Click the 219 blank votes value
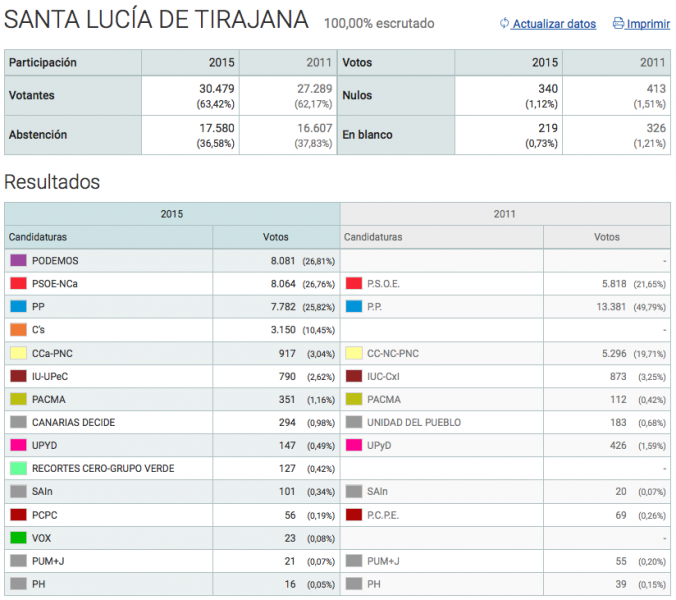 coord(548,128)
